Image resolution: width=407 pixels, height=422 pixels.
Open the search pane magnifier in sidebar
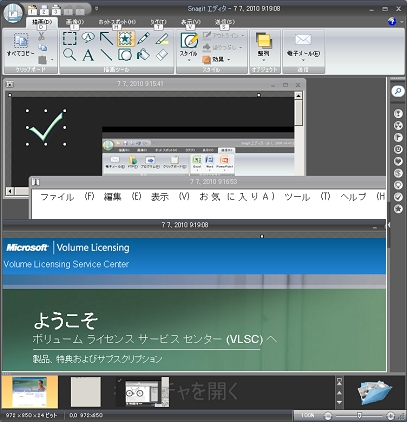point(398,91)
